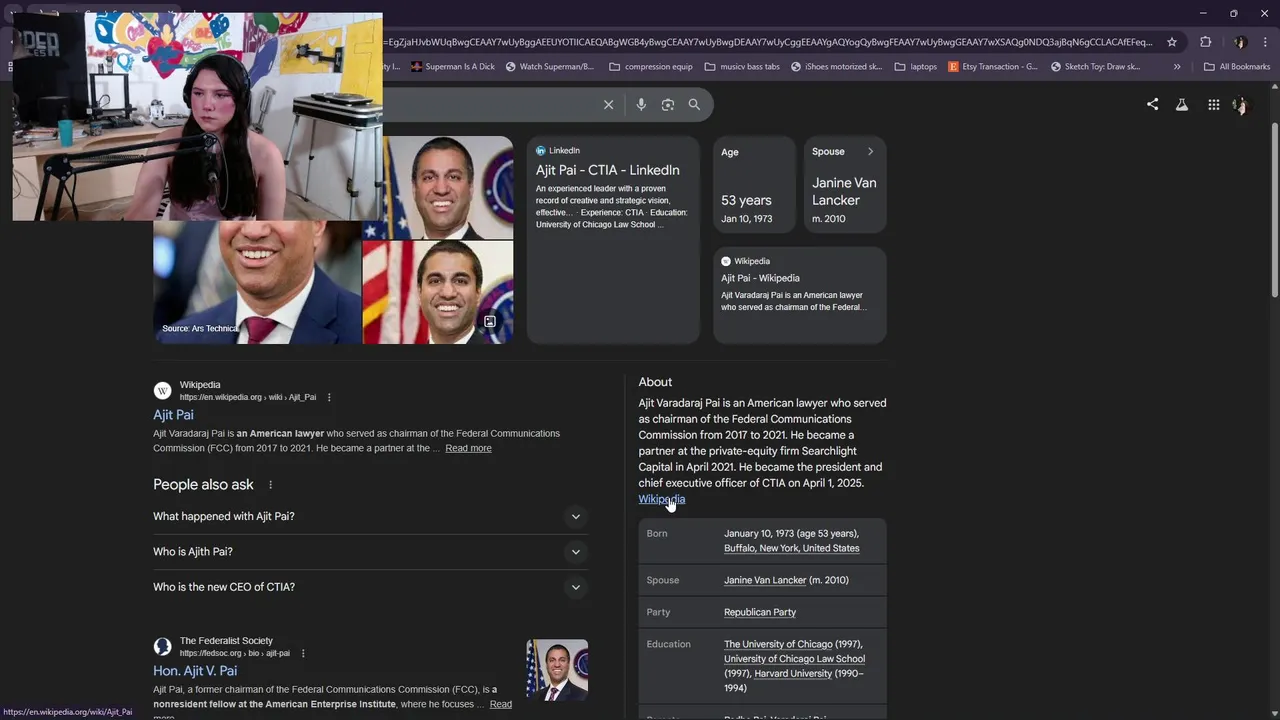Show more bookmarks with the double chevron
The width and height of the screenshot is (1280, 720).
point(1177,67)
